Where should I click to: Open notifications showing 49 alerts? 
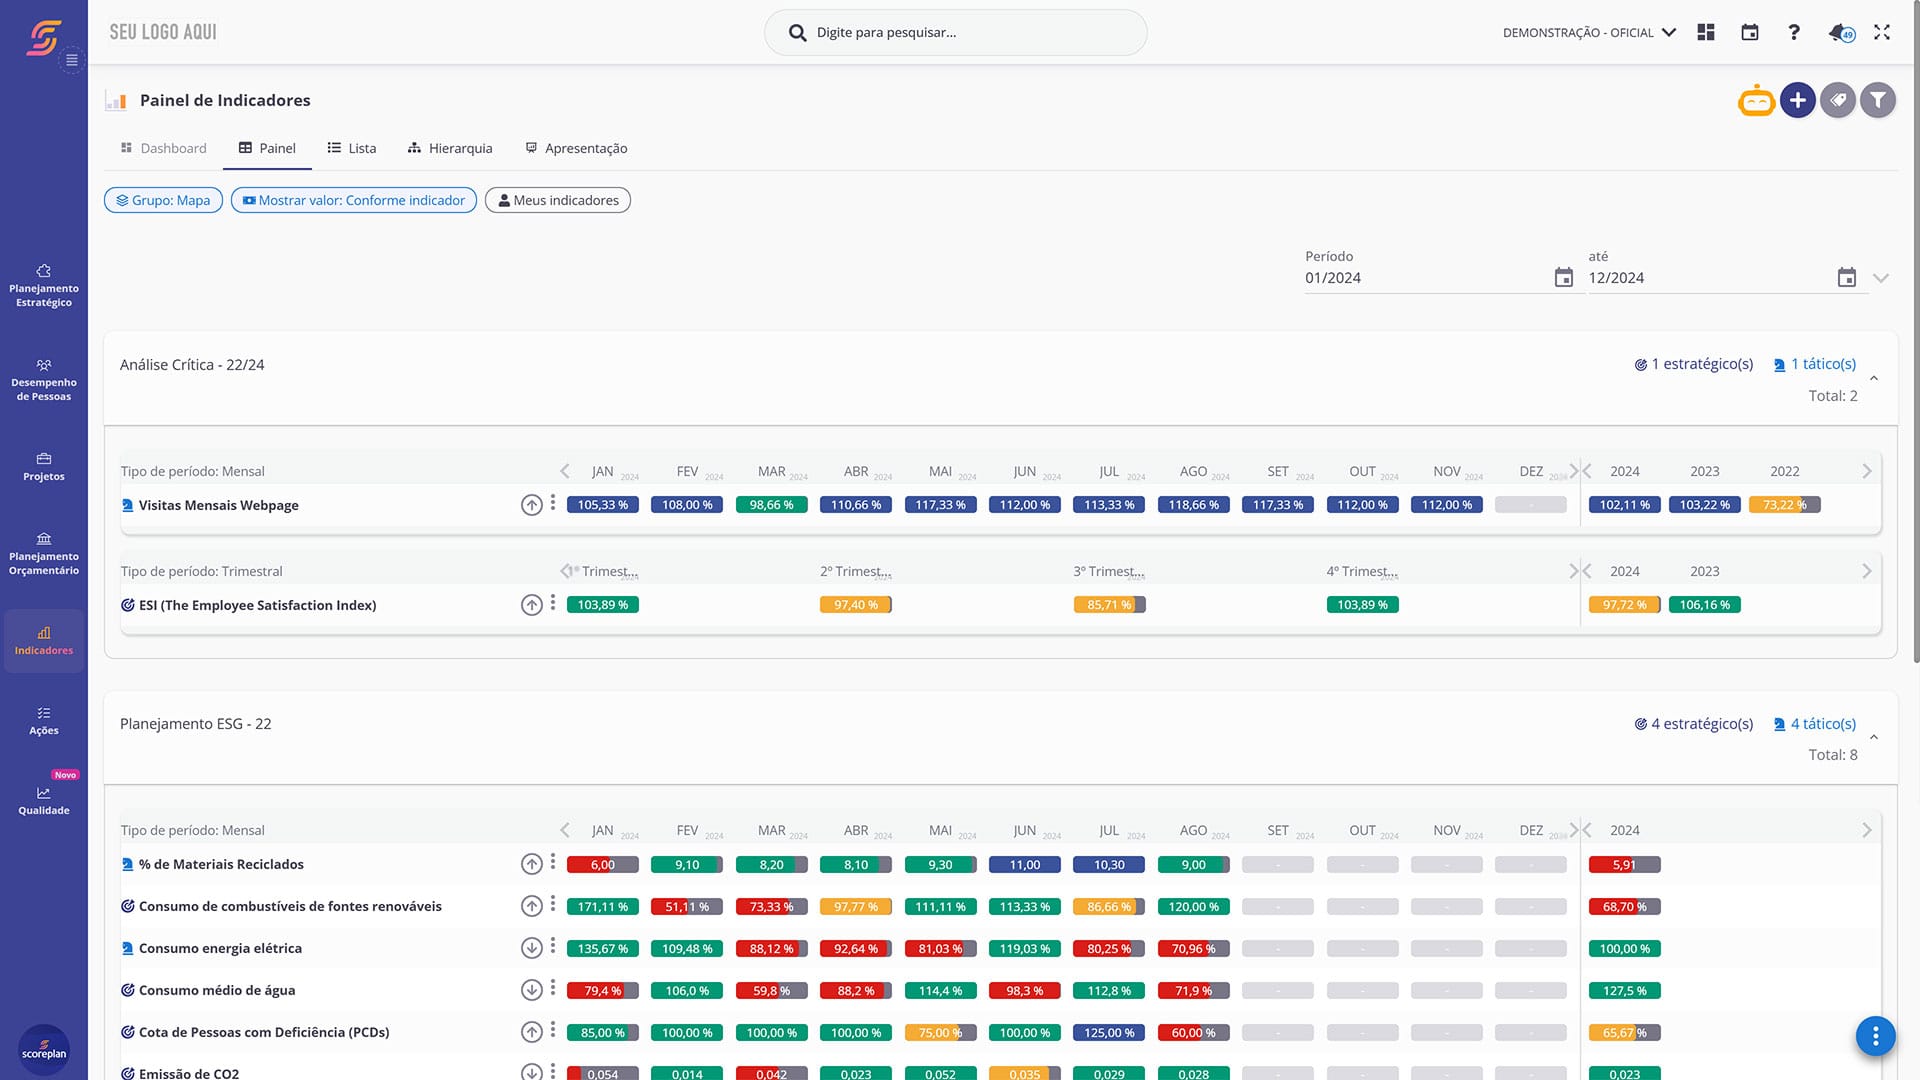(x=1840, y=32)
